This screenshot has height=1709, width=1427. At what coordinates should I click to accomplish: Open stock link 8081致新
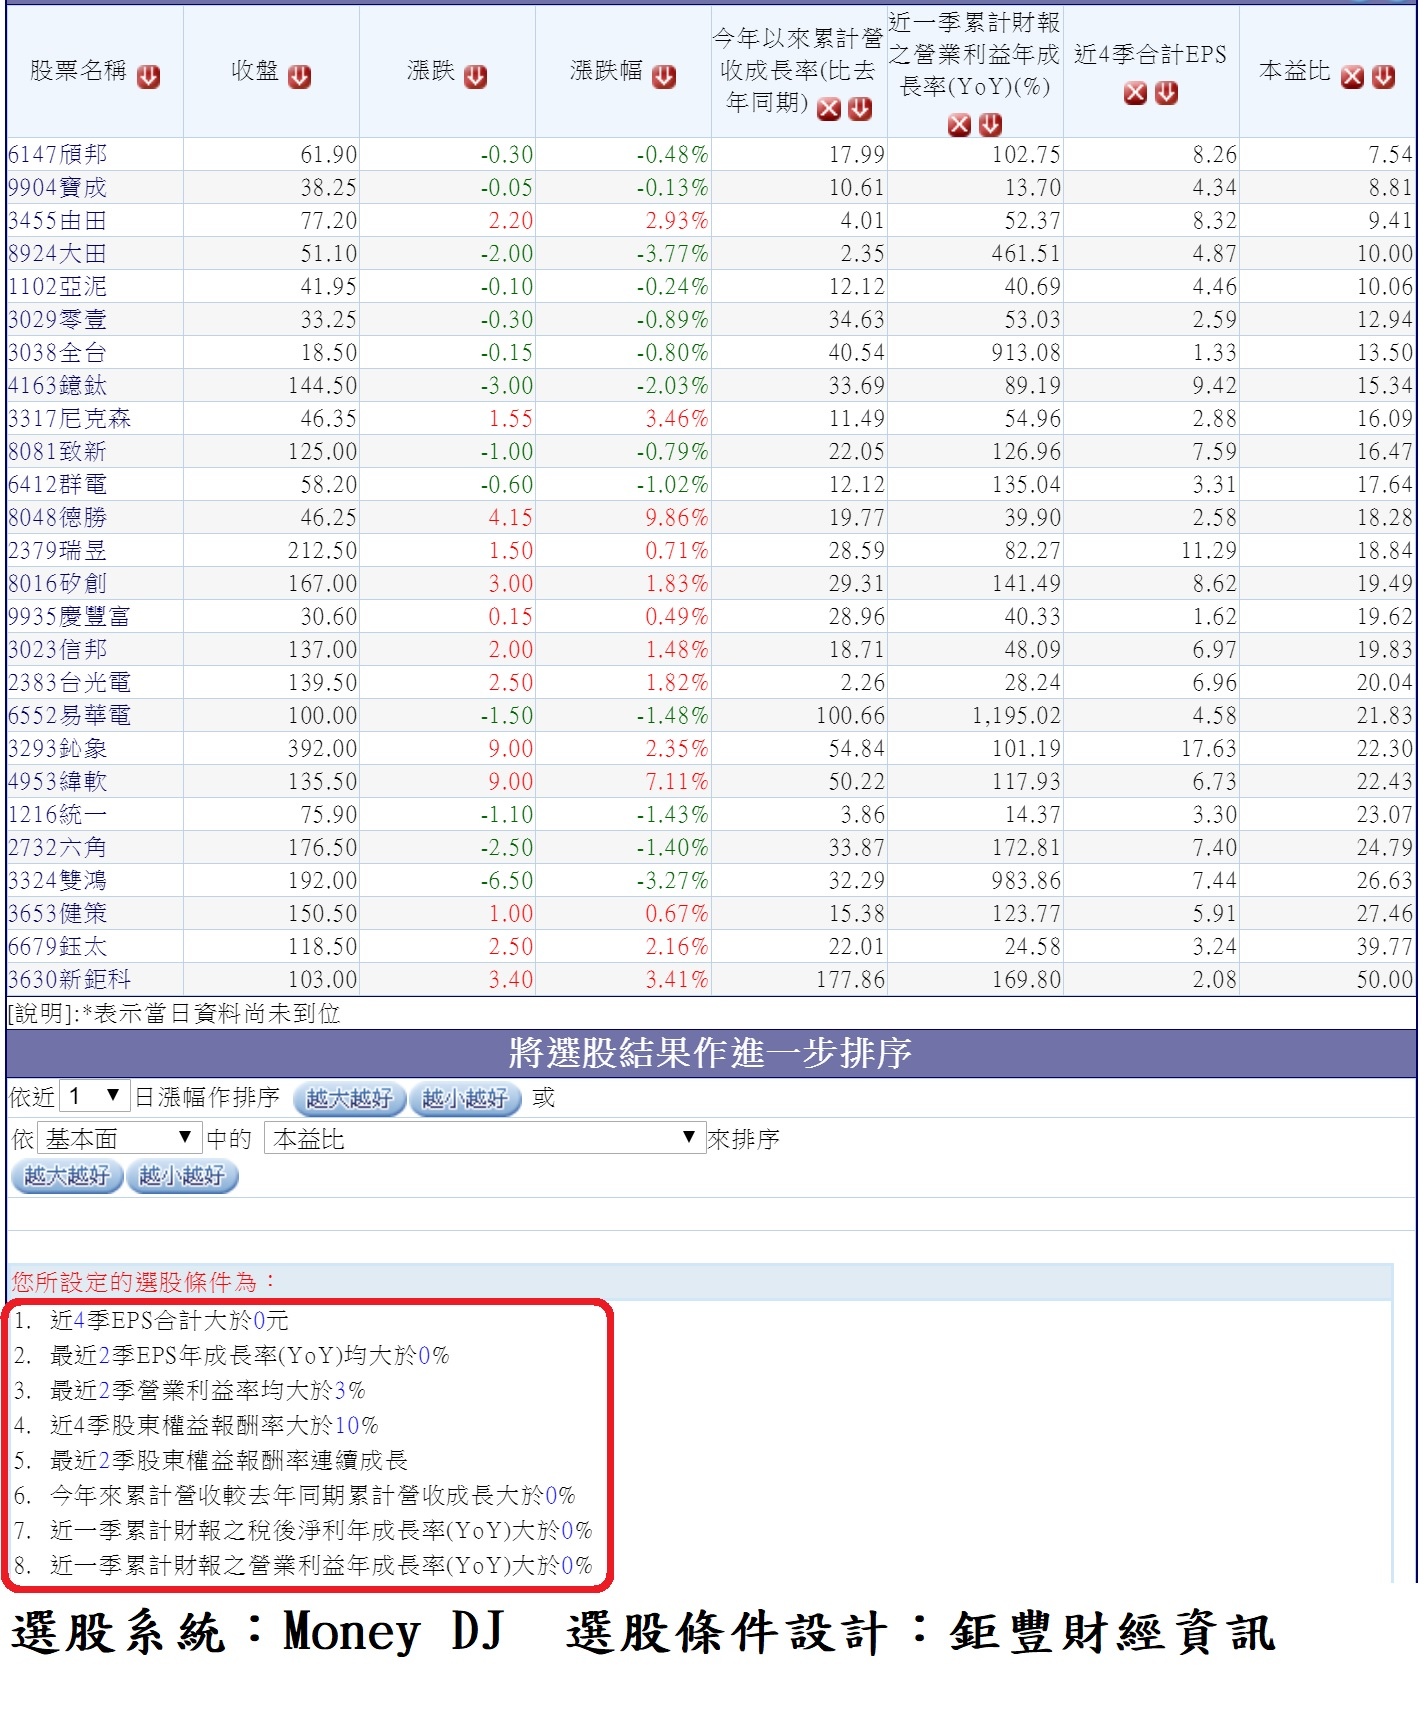tap(57, 452)
